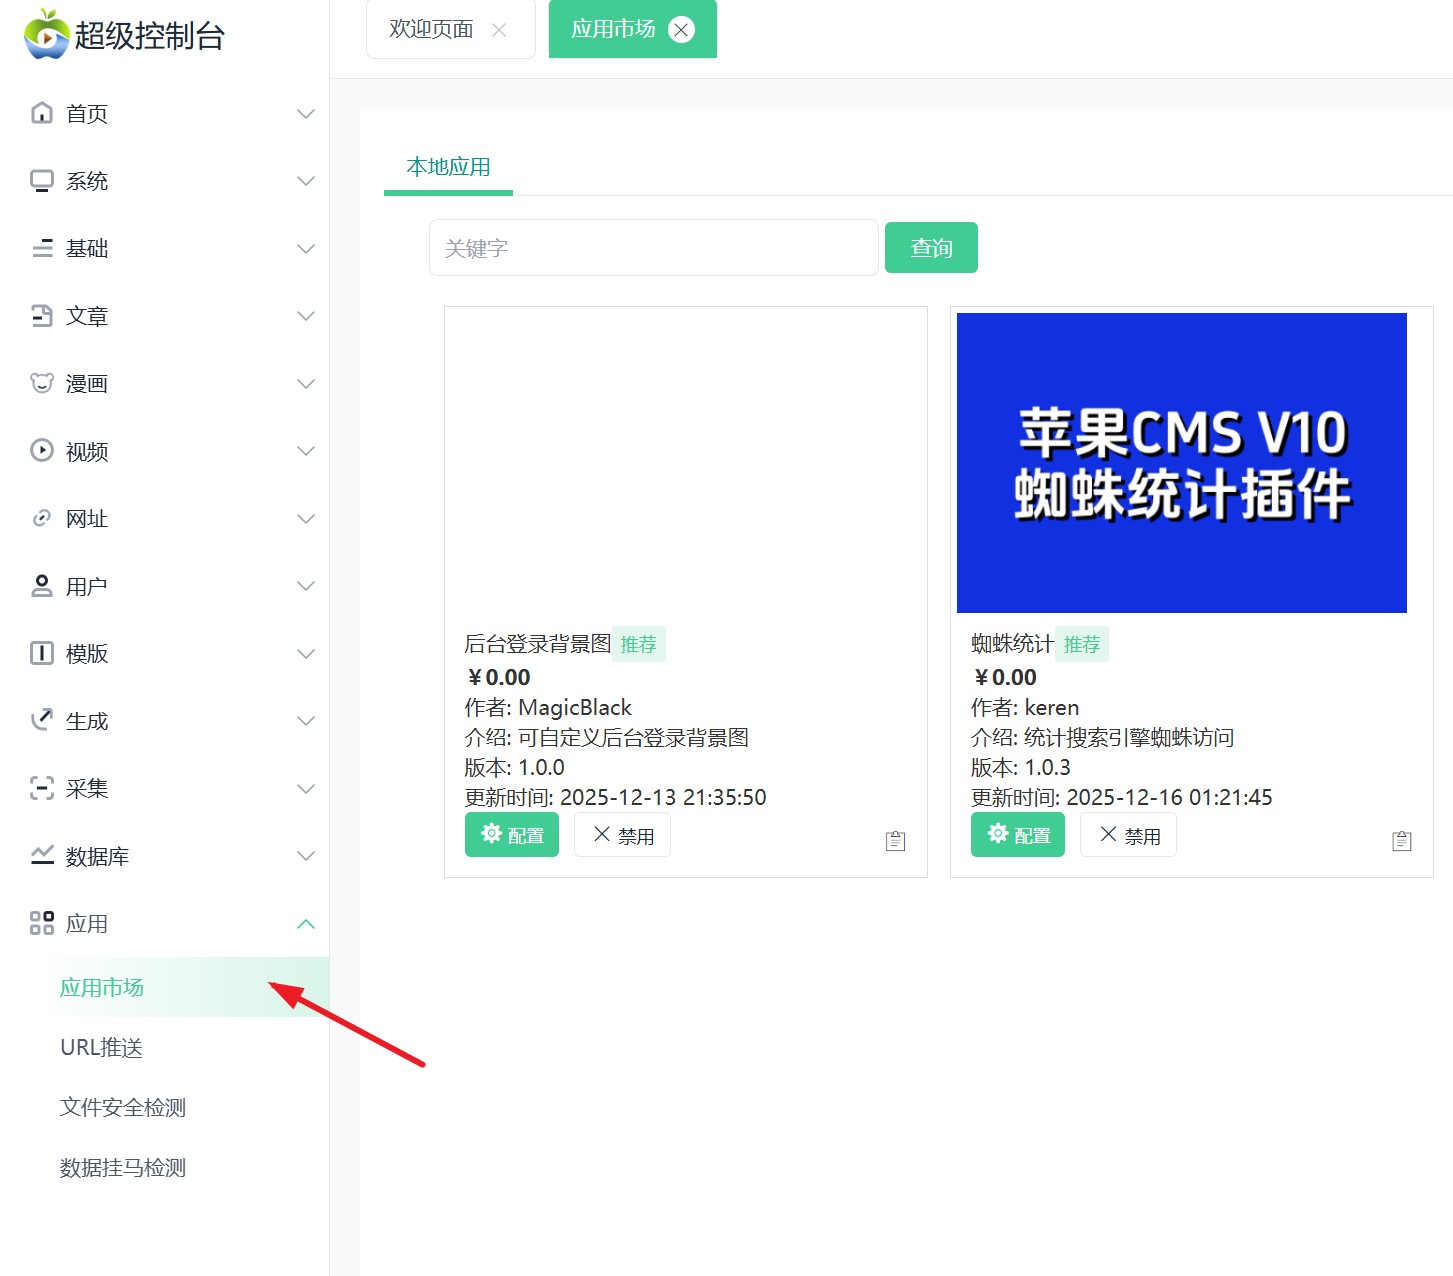Click the 采集 scan icon

pyautogui.click(x=42, y=788)
